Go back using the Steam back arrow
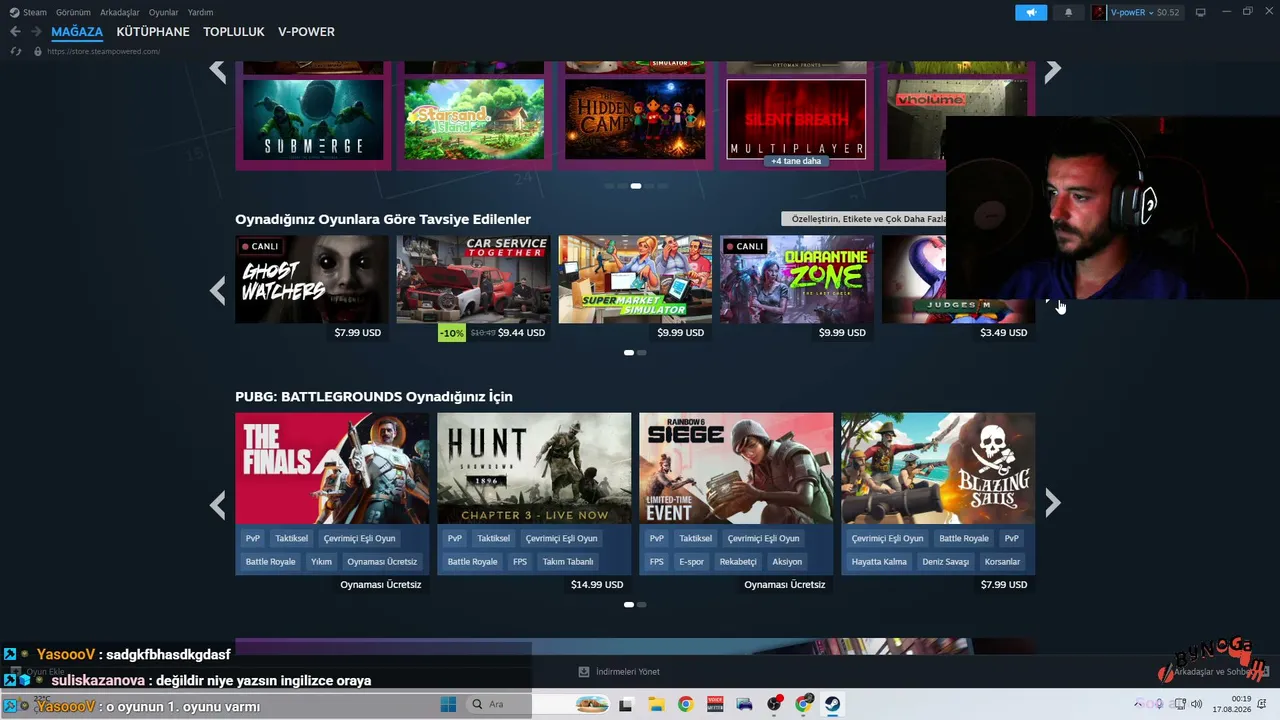Viewport: 1280px width, 720px height. 15,32
